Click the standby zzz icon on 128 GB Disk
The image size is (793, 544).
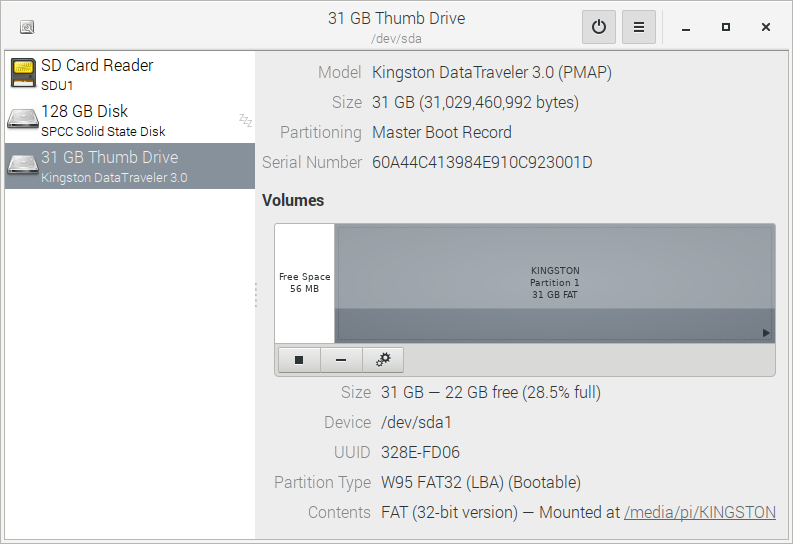tap(245, 120)
